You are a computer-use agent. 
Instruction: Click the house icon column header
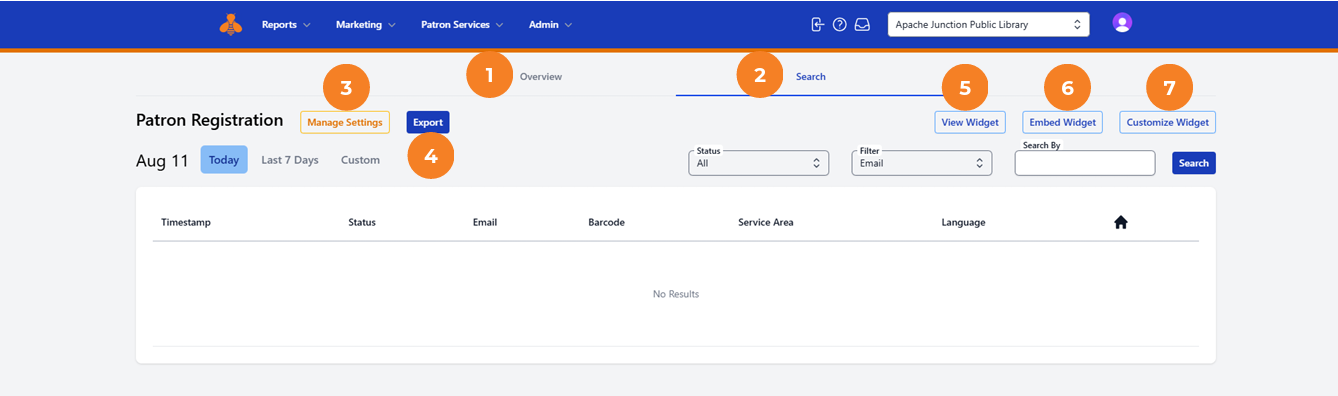(x=1121, y=222)
